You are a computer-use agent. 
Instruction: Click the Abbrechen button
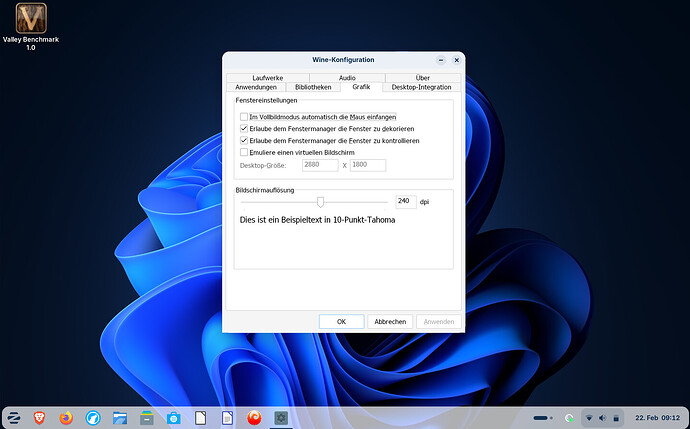click(390, 322)
